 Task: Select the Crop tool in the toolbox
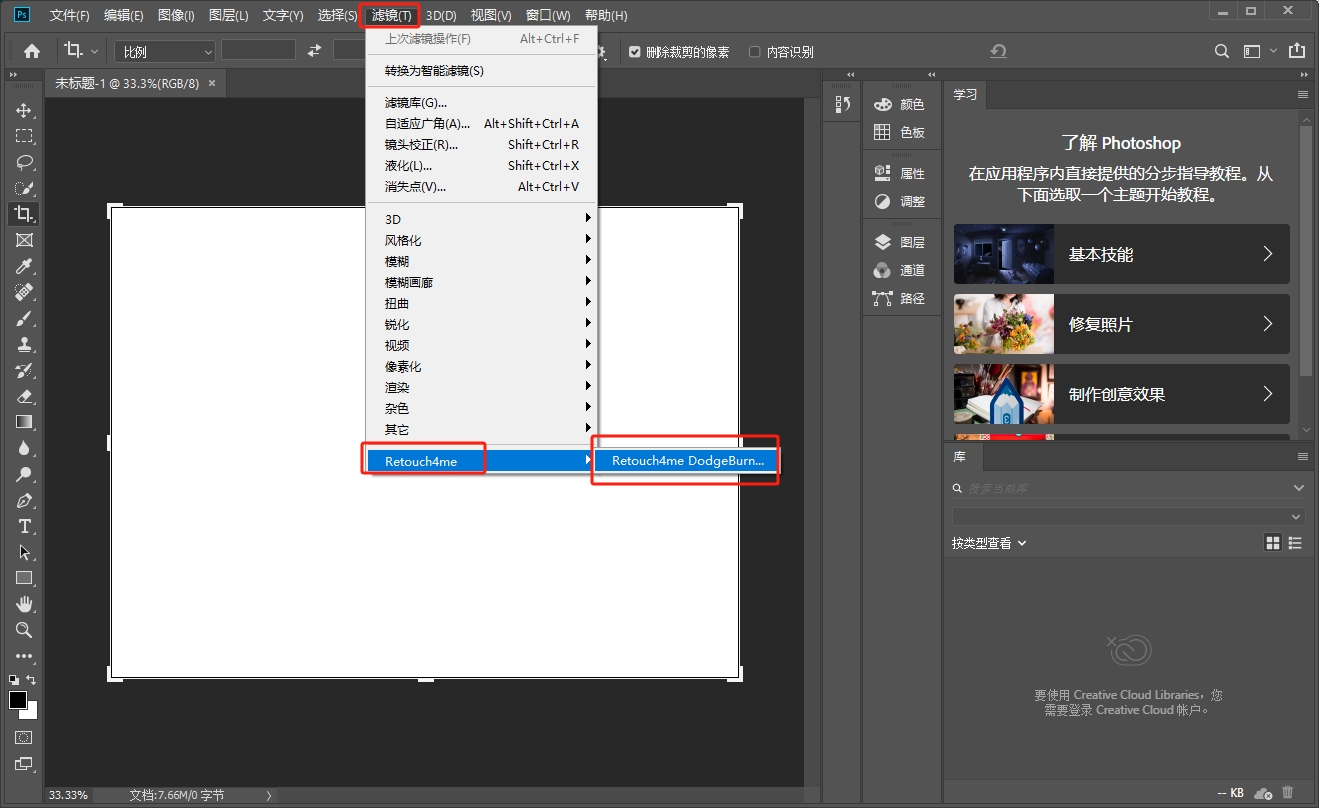pos(24,214)
